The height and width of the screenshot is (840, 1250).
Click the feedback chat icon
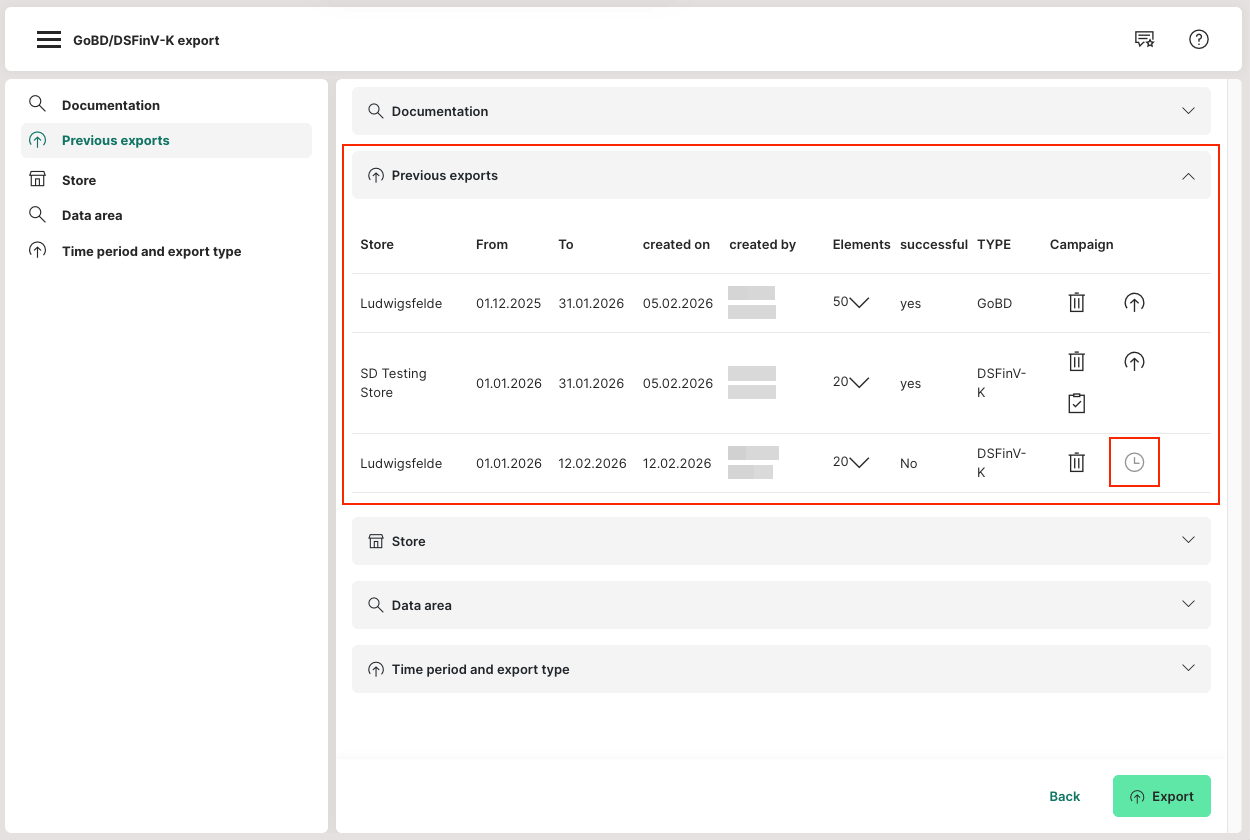click(x=1144, y=40)
